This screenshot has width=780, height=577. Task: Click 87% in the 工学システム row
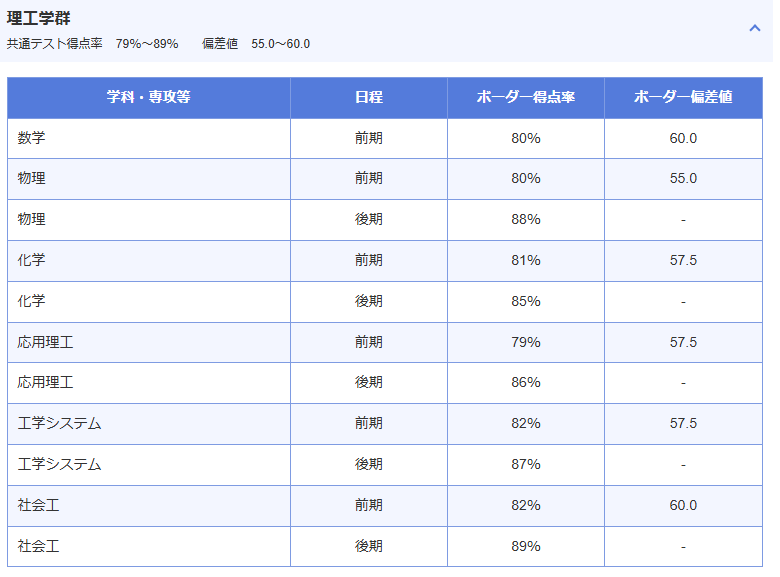526,465
